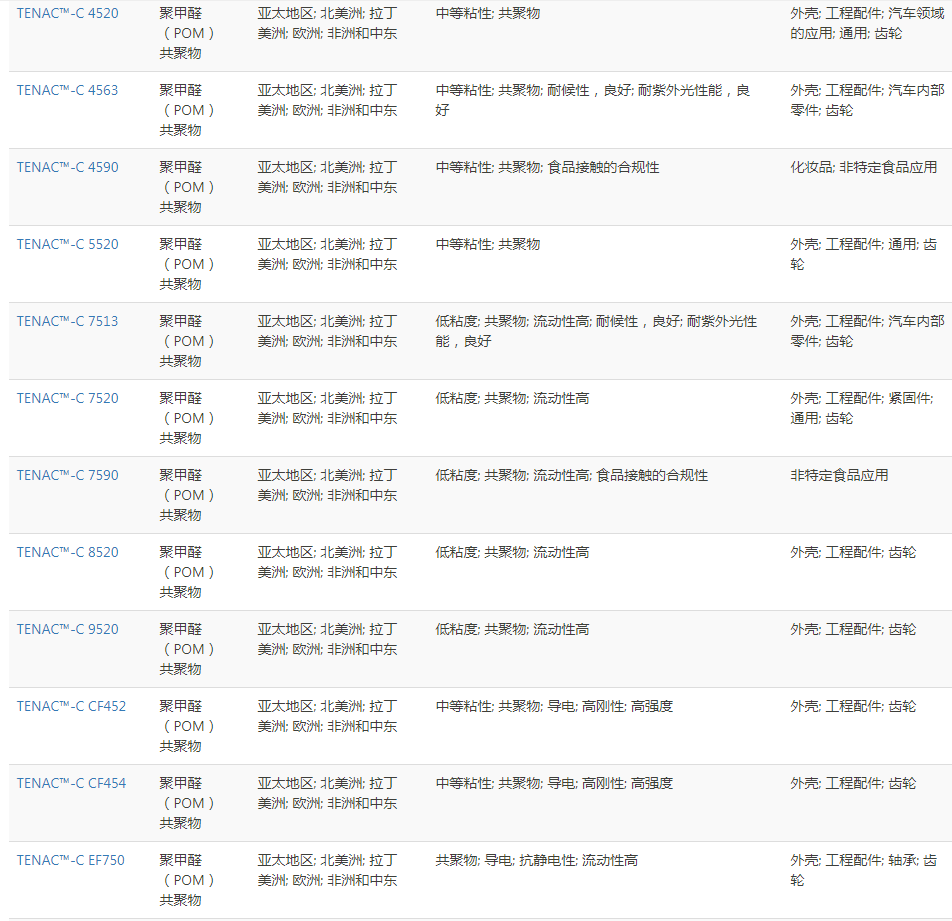Select the TENAC™-C 5520 link
The width and height of the screenshot is (952, 921).
pyautogui.click(x=67, y=244)
